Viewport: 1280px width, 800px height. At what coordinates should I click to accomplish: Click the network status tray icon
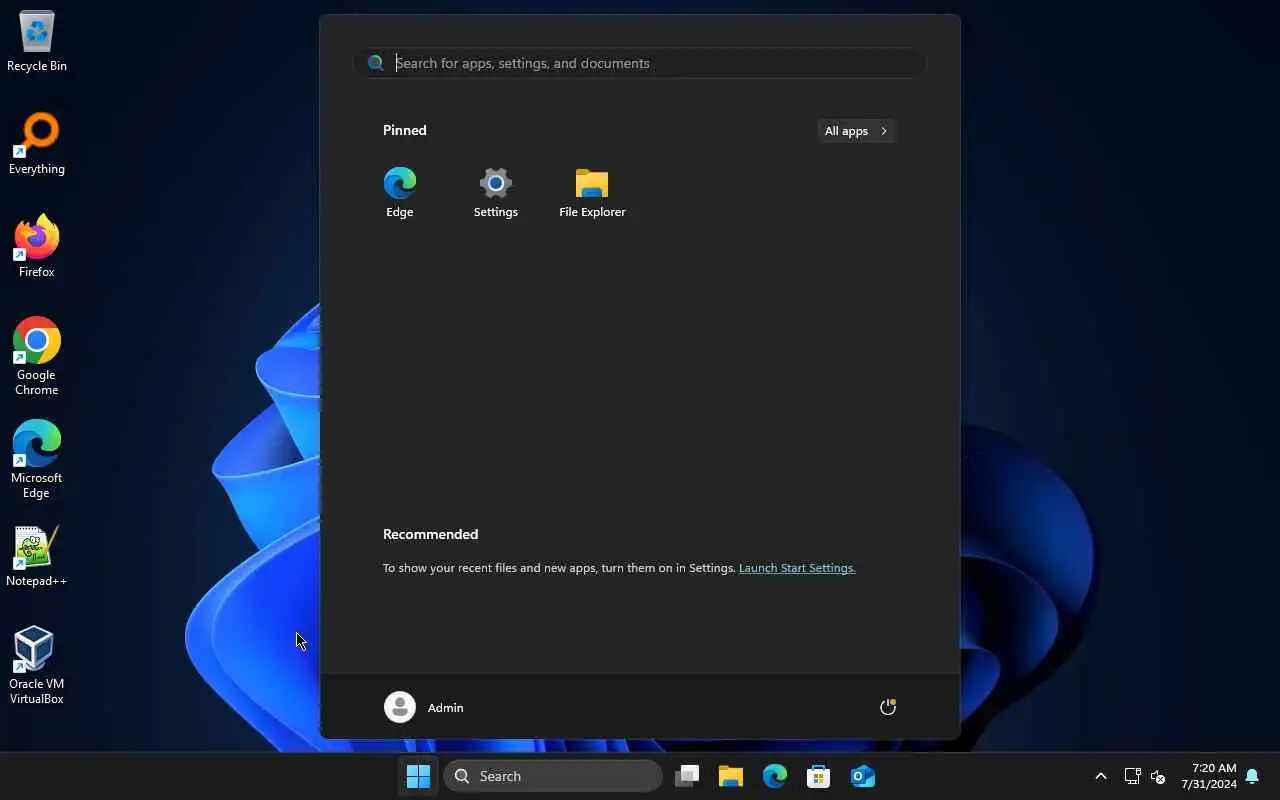tap(1132, 776)
